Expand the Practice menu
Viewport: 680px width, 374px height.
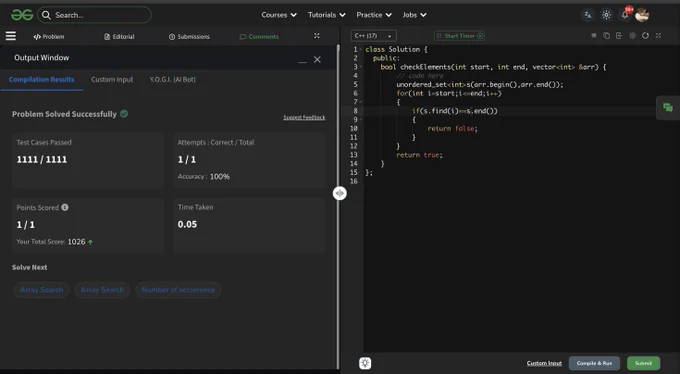point(374,15)
